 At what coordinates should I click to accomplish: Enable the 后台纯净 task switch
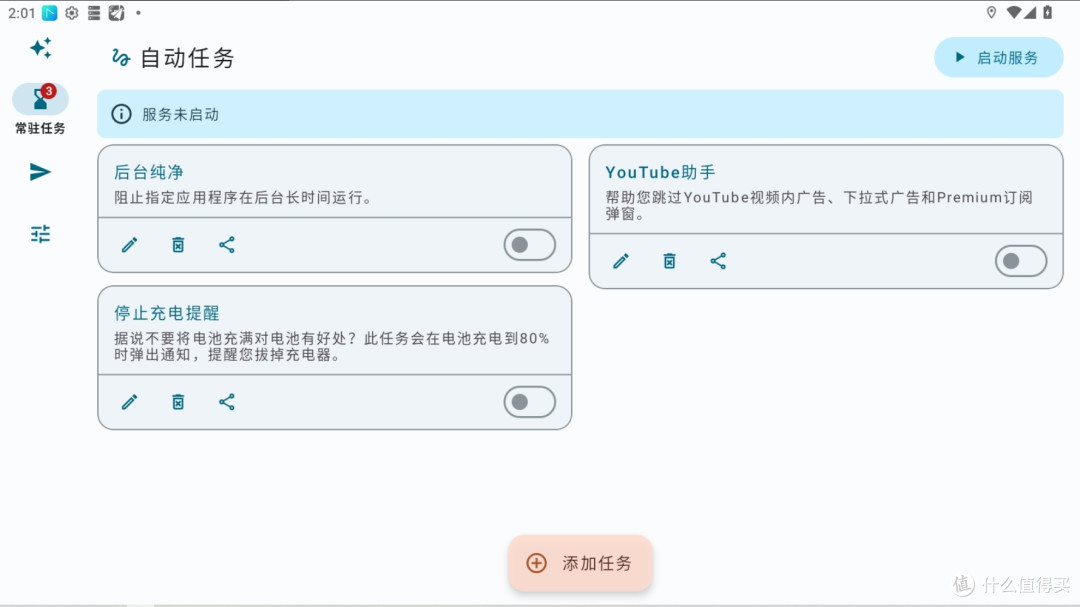pyautogui.click(x=529, y=244)
